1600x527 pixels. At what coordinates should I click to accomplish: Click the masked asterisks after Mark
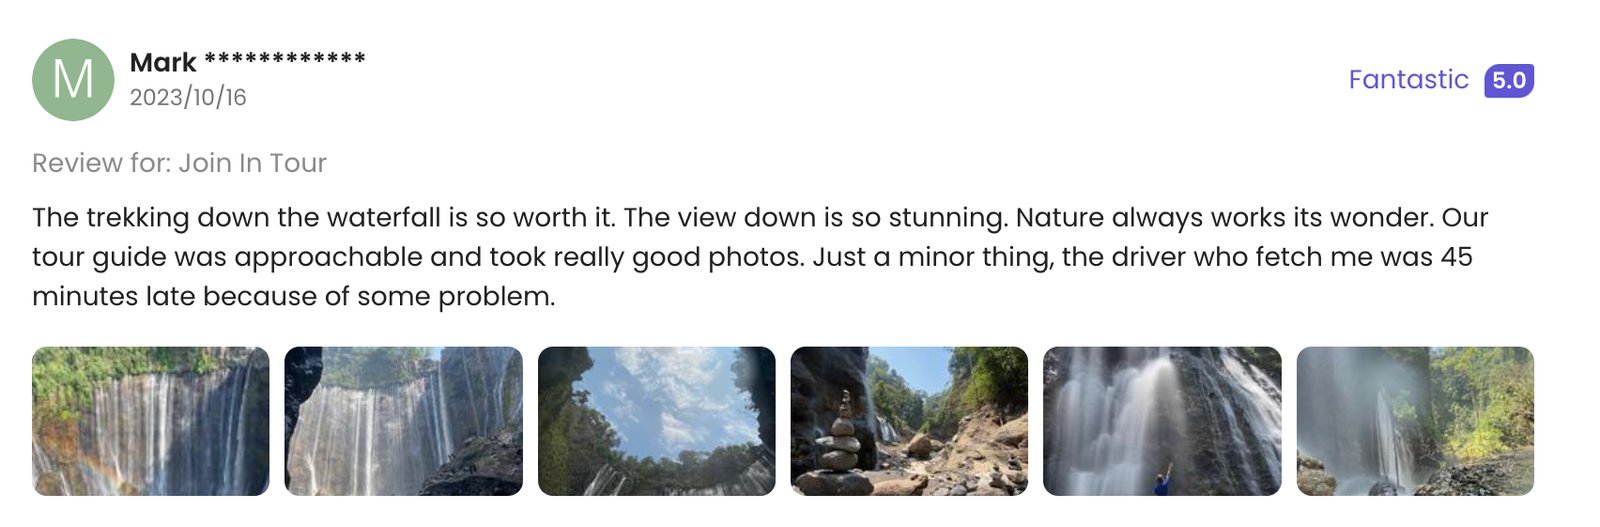coord(285,60)
